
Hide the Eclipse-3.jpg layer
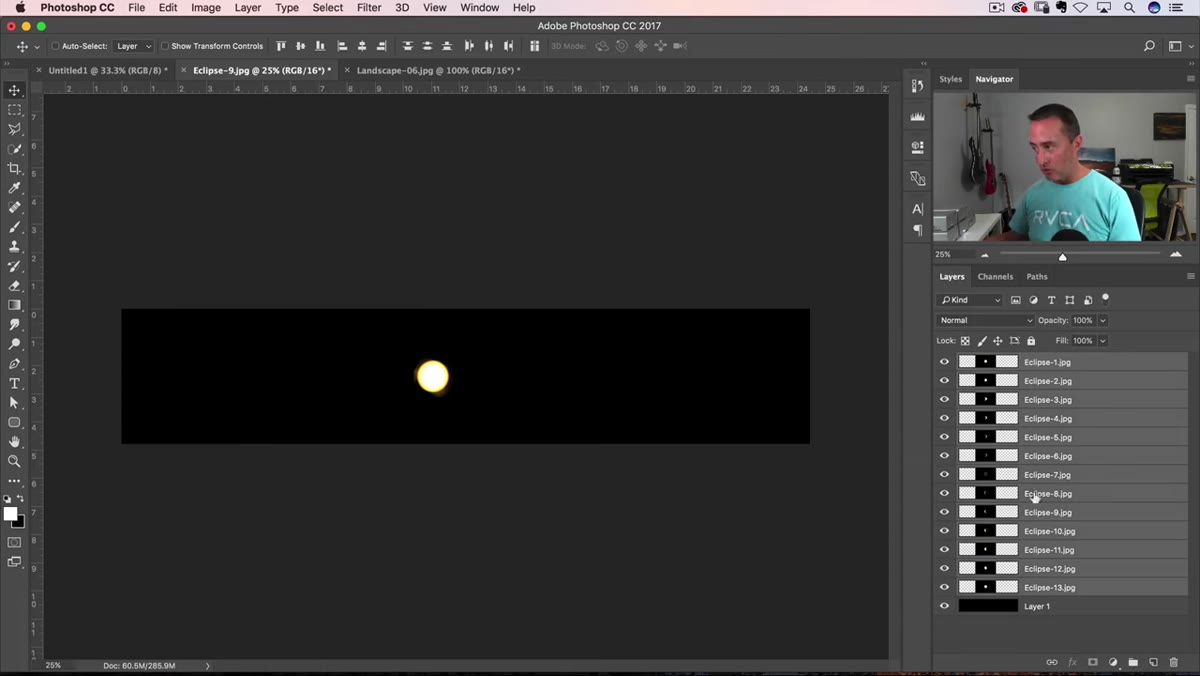click(x=944, y=400)
